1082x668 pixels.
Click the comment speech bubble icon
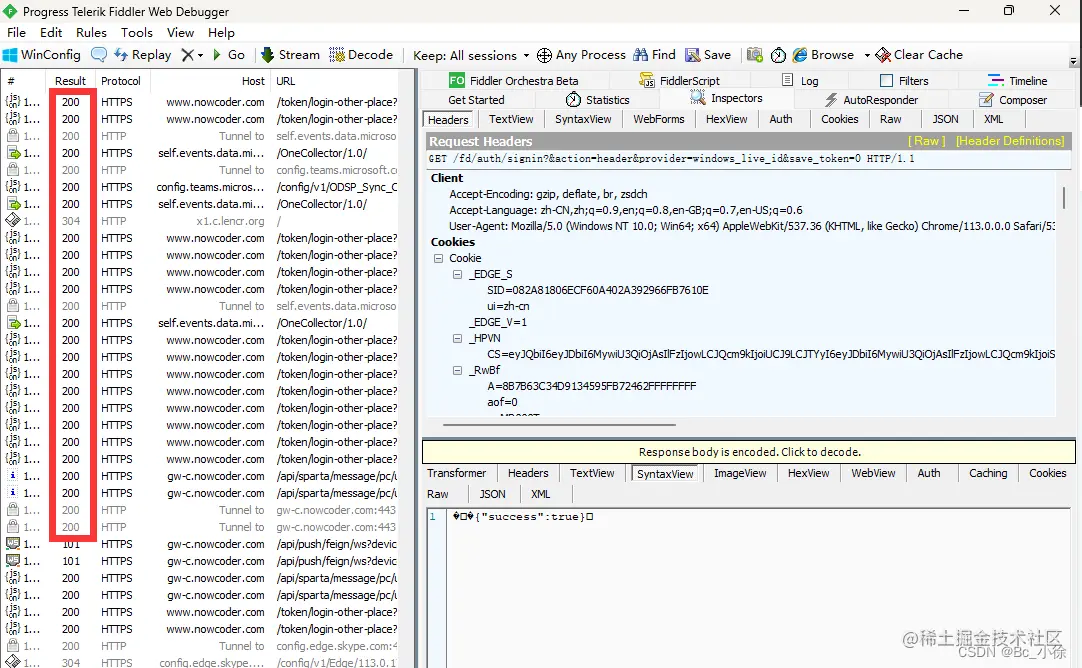(99, 55)
